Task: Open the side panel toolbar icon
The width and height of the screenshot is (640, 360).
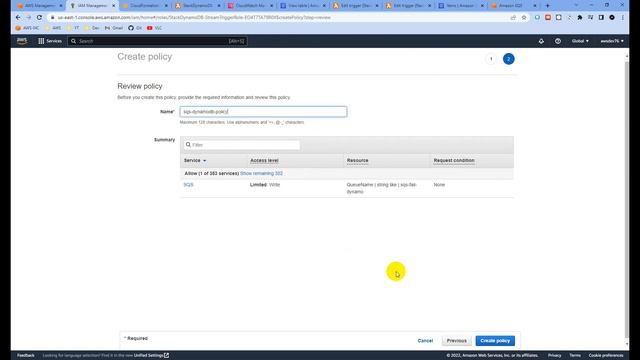Action: pos(601,18)
